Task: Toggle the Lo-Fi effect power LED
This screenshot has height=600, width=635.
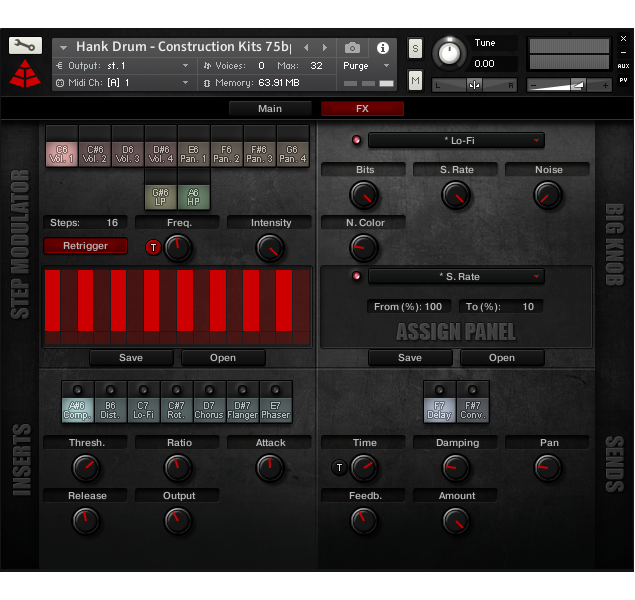Action: pyautogui.click(x=355, y=141)
